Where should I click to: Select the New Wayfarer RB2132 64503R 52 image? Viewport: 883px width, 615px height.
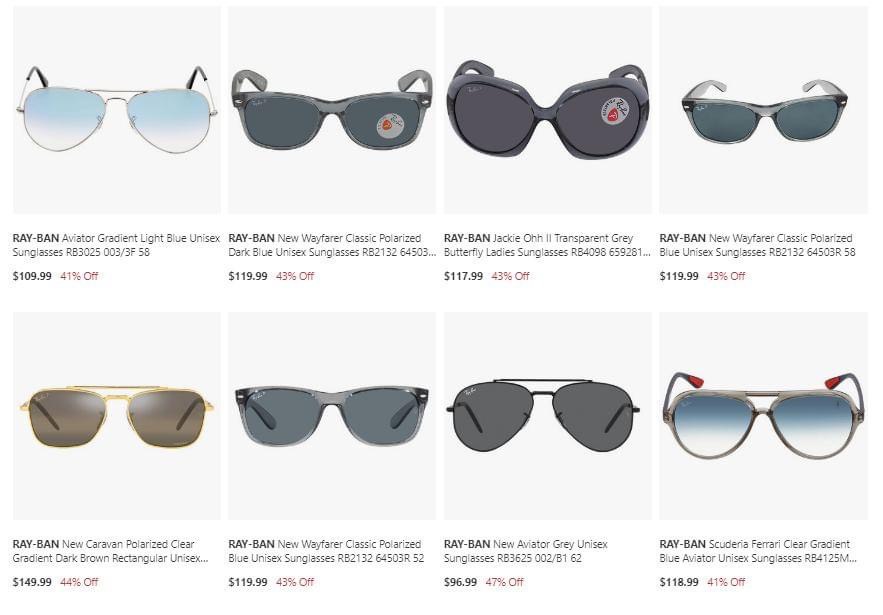click(332, 416)
